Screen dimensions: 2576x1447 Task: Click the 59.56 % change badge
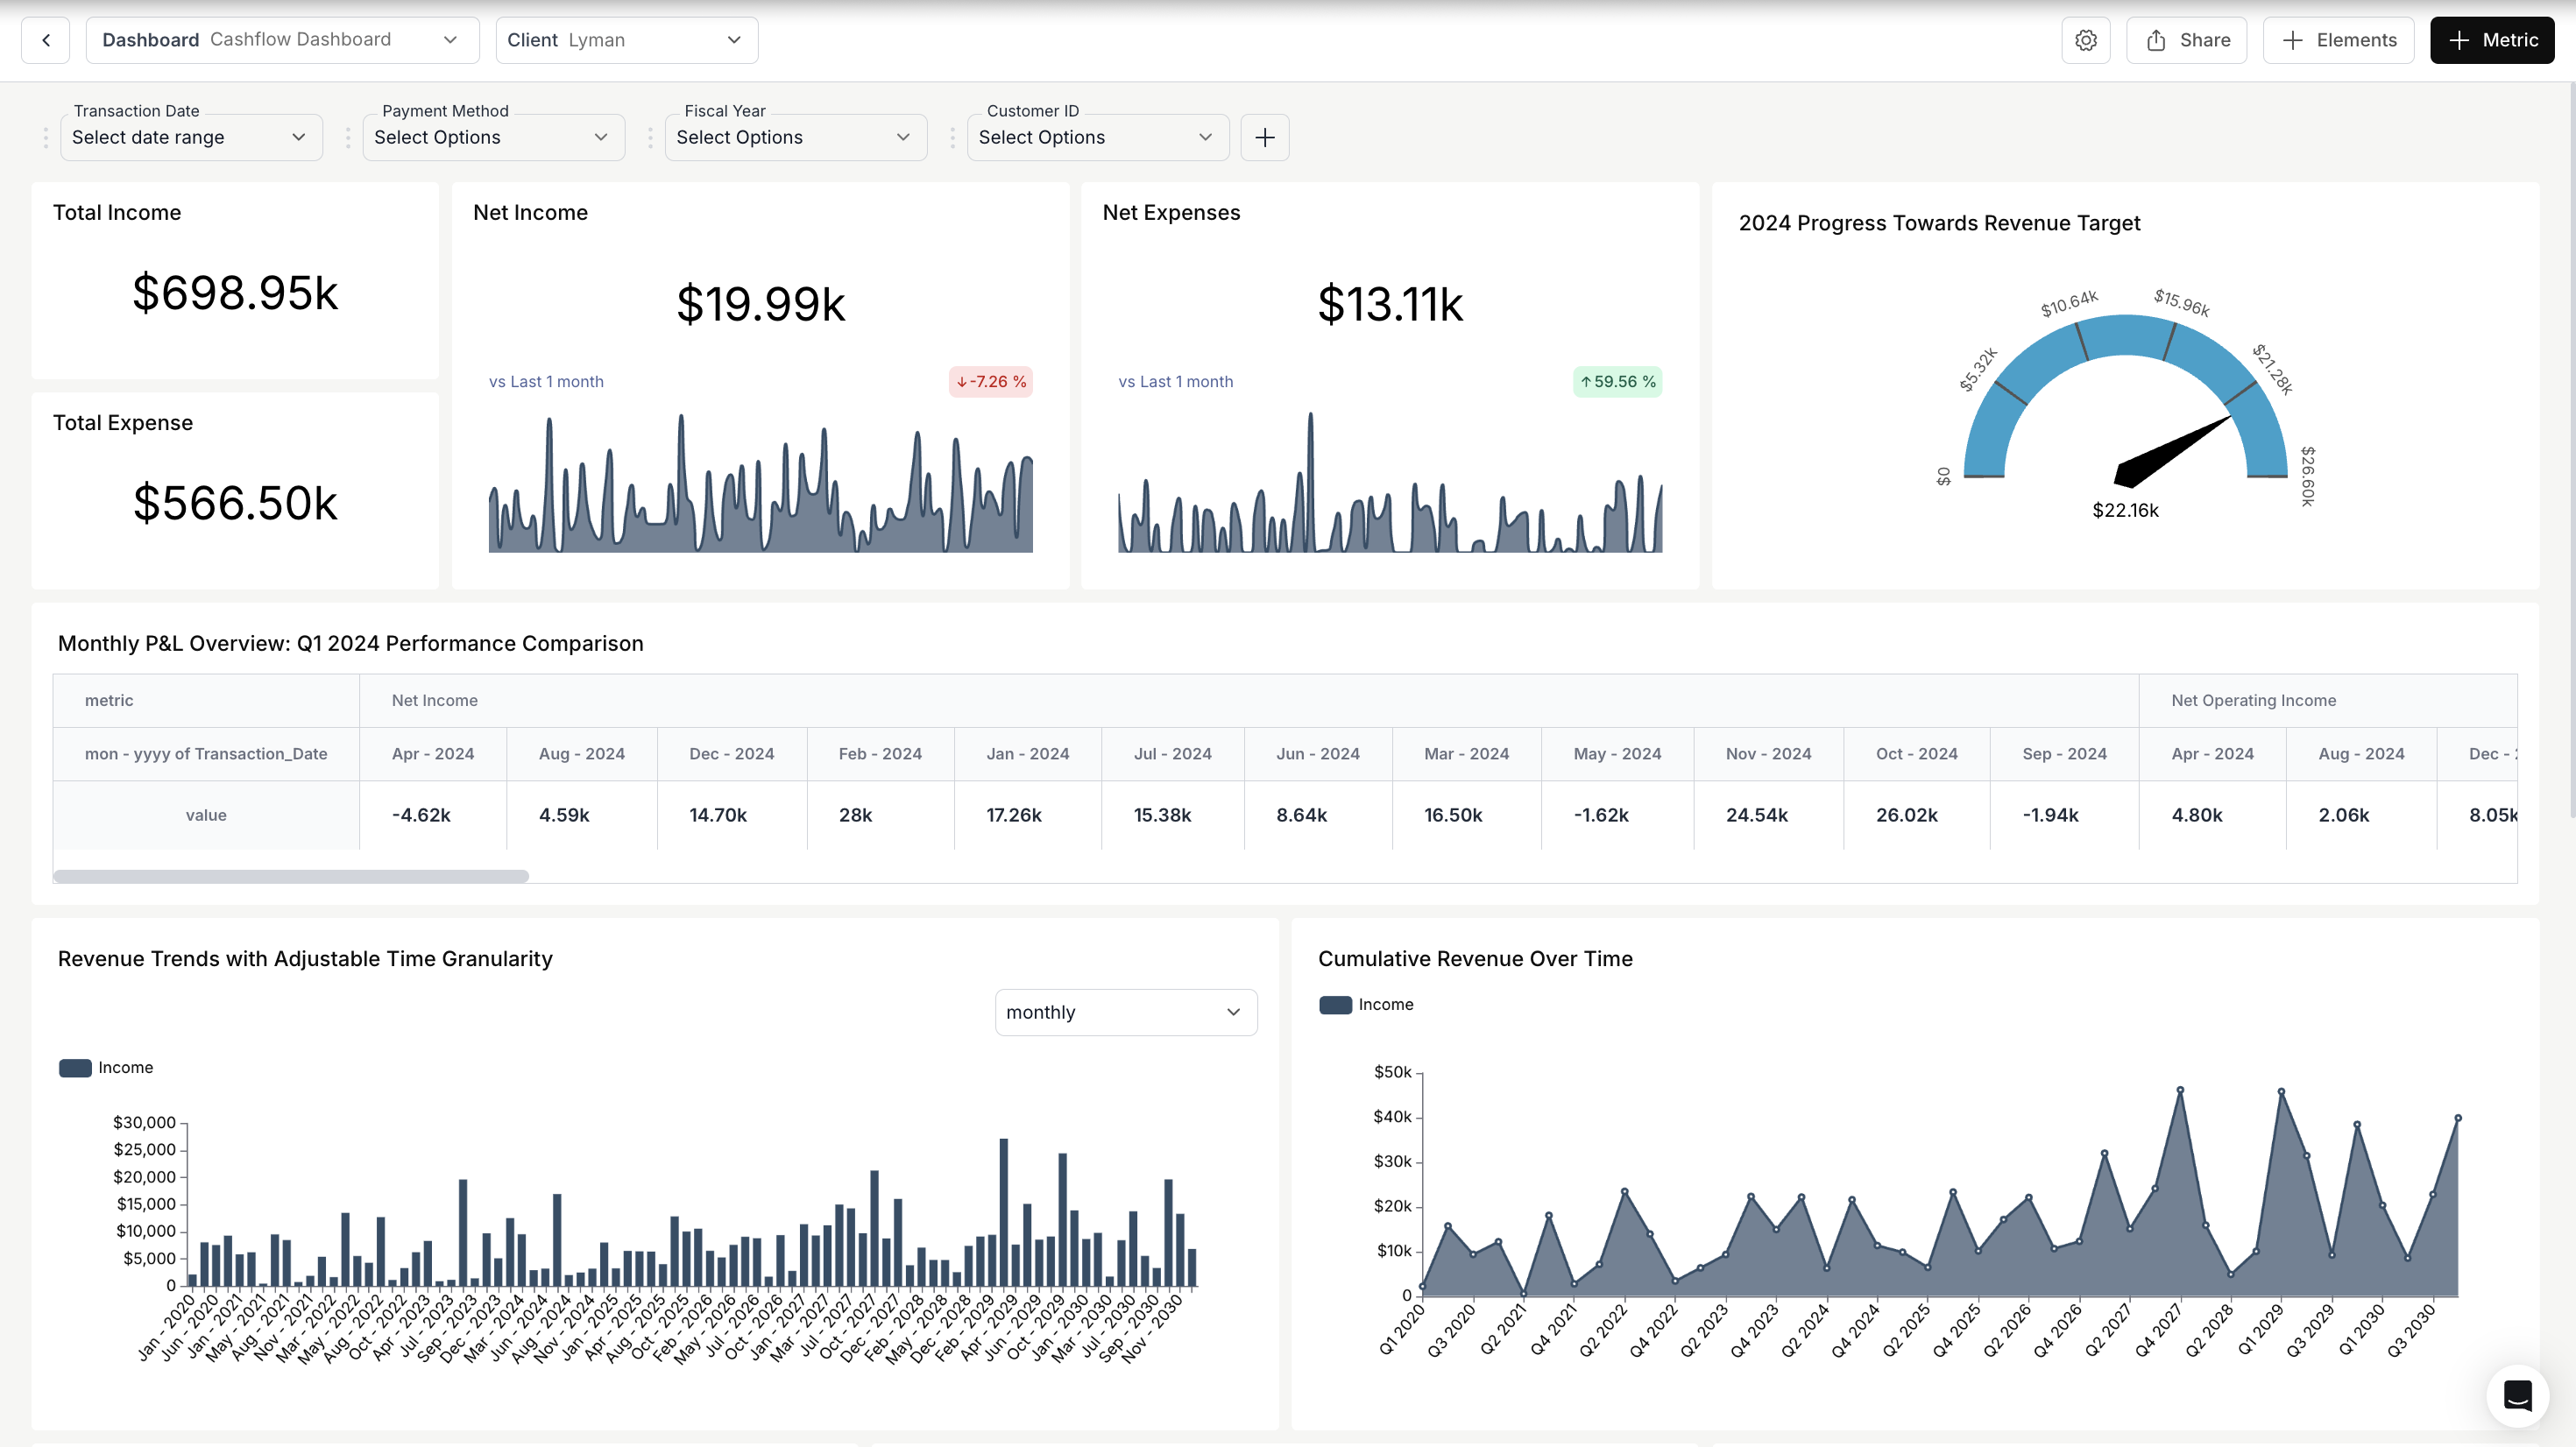(1618, 382)
